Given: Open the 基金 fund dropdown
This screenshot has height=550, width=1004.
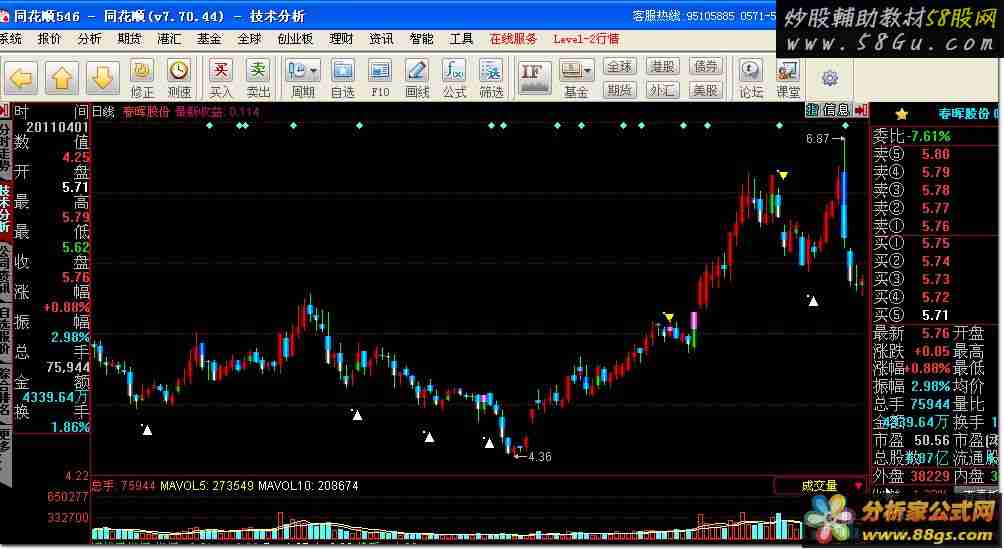Looking at the screenshot, I should click(576, 79).
